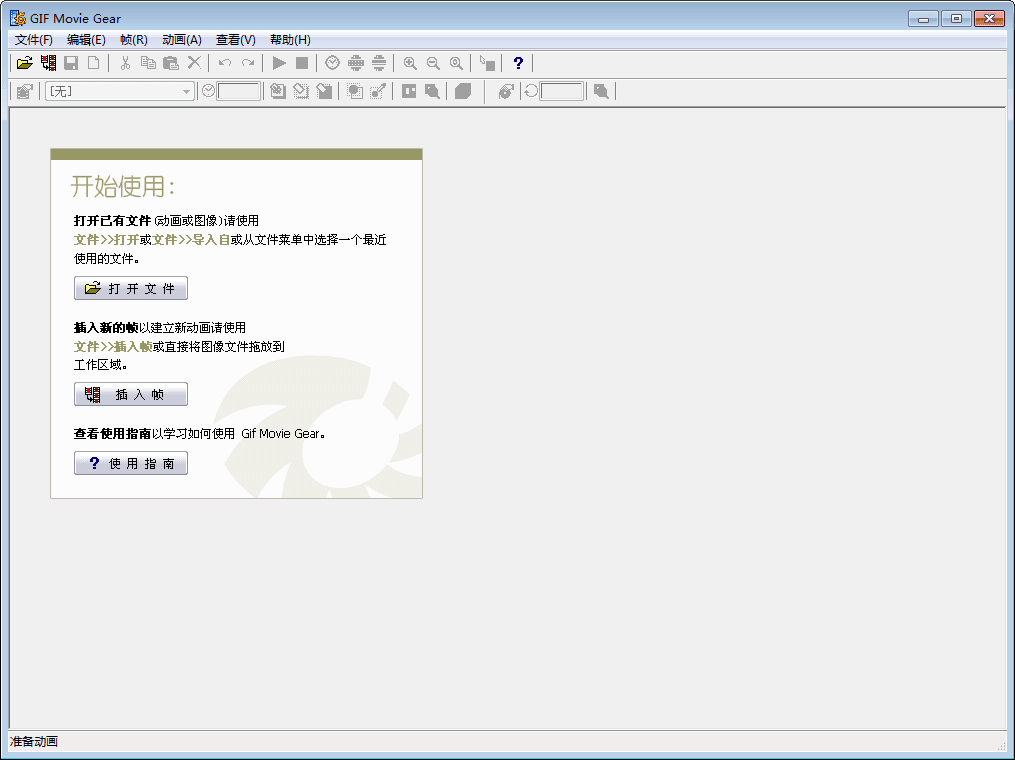Screen dimensions: 1015x760
Task: Open the 帧(R) menu
Action: coord(133,40)
